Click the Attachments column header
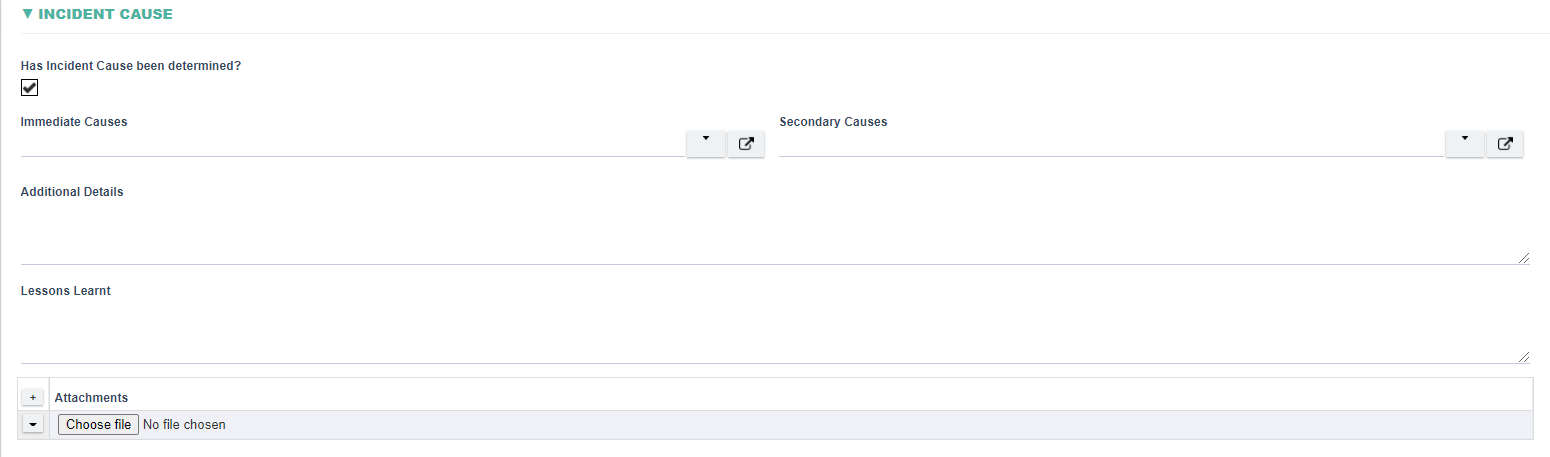The width and height of the screenshot is (1550, 457). (91, 397)
